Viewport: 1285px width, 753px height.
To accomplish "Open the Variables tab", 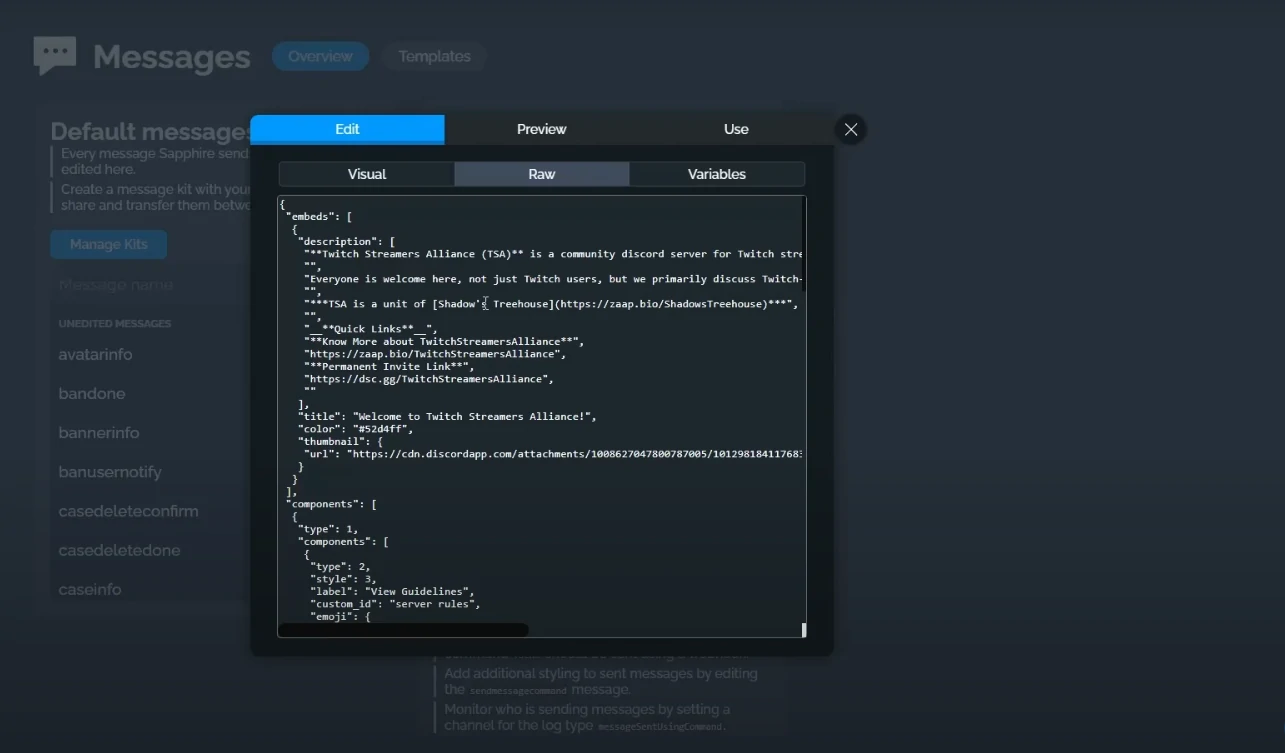I will point(717,174).
